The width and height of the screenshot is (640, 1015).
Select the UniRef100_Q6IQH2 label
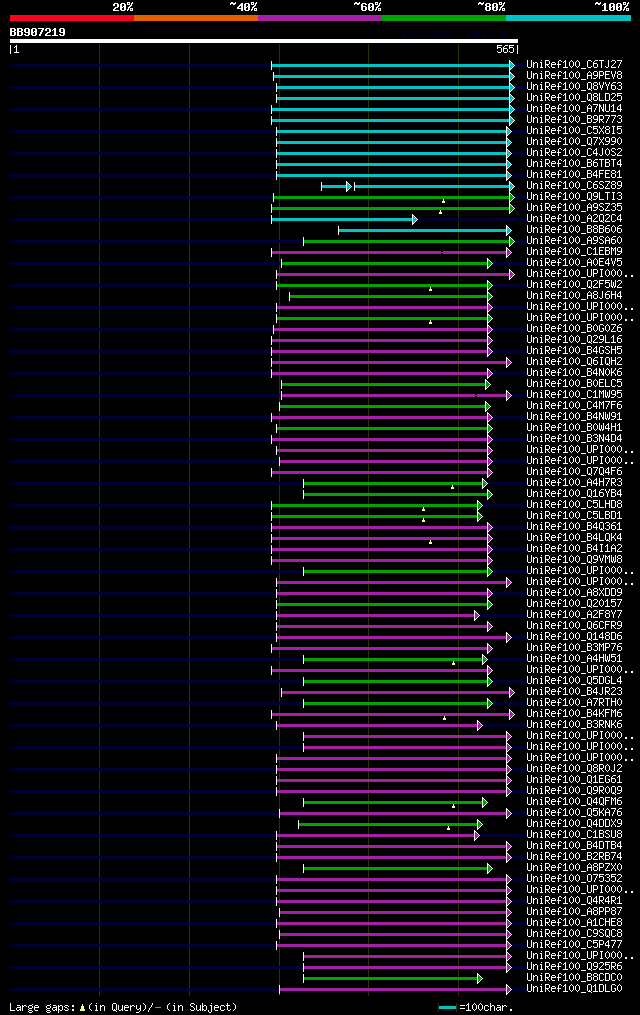pyautogui.click(x=574, y=362)
